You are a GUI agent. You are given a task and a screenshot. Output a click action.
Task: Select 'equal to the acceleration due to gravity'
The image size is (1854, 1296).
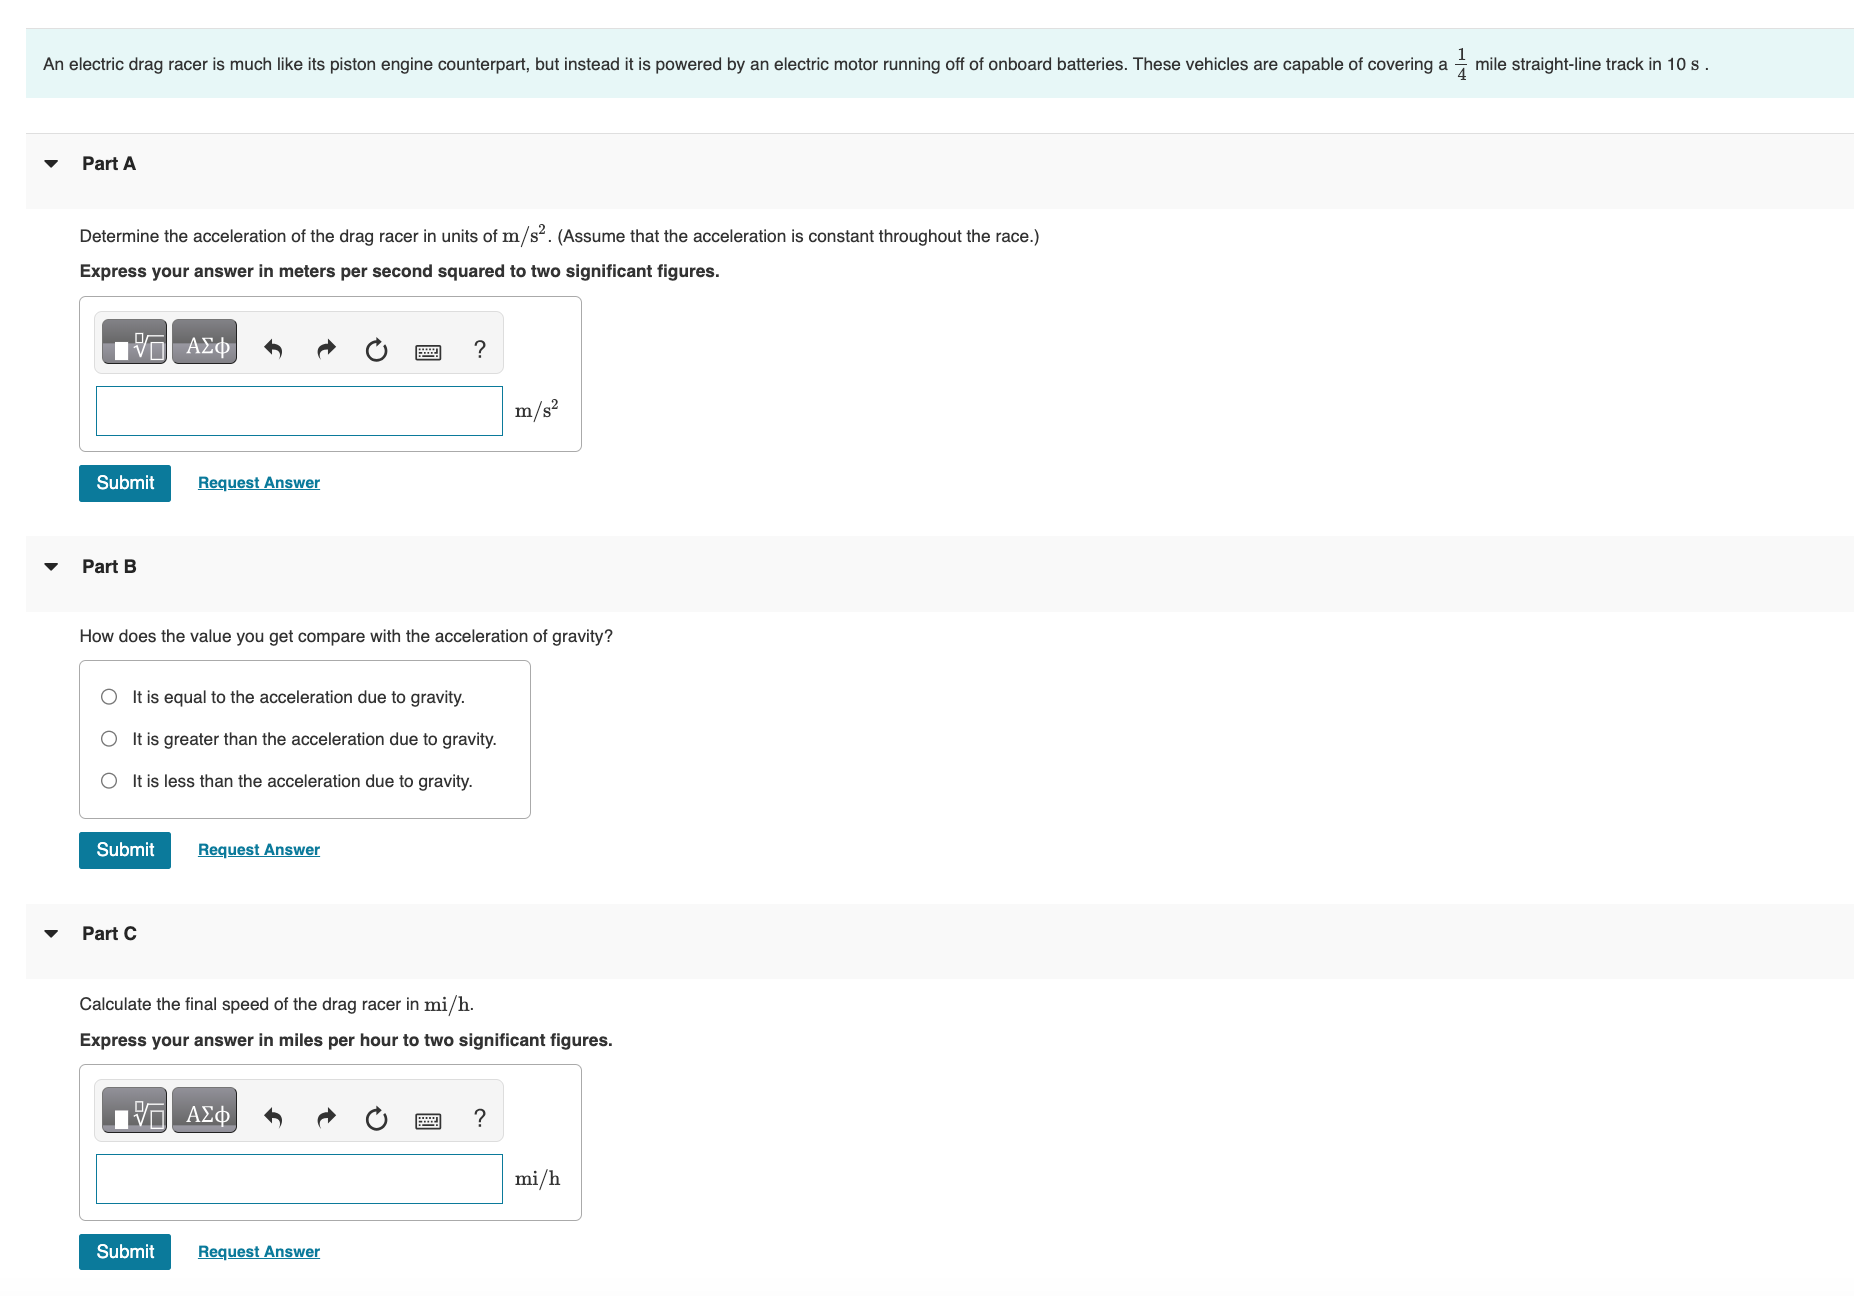pyautogui.click(x=109, y=697)
